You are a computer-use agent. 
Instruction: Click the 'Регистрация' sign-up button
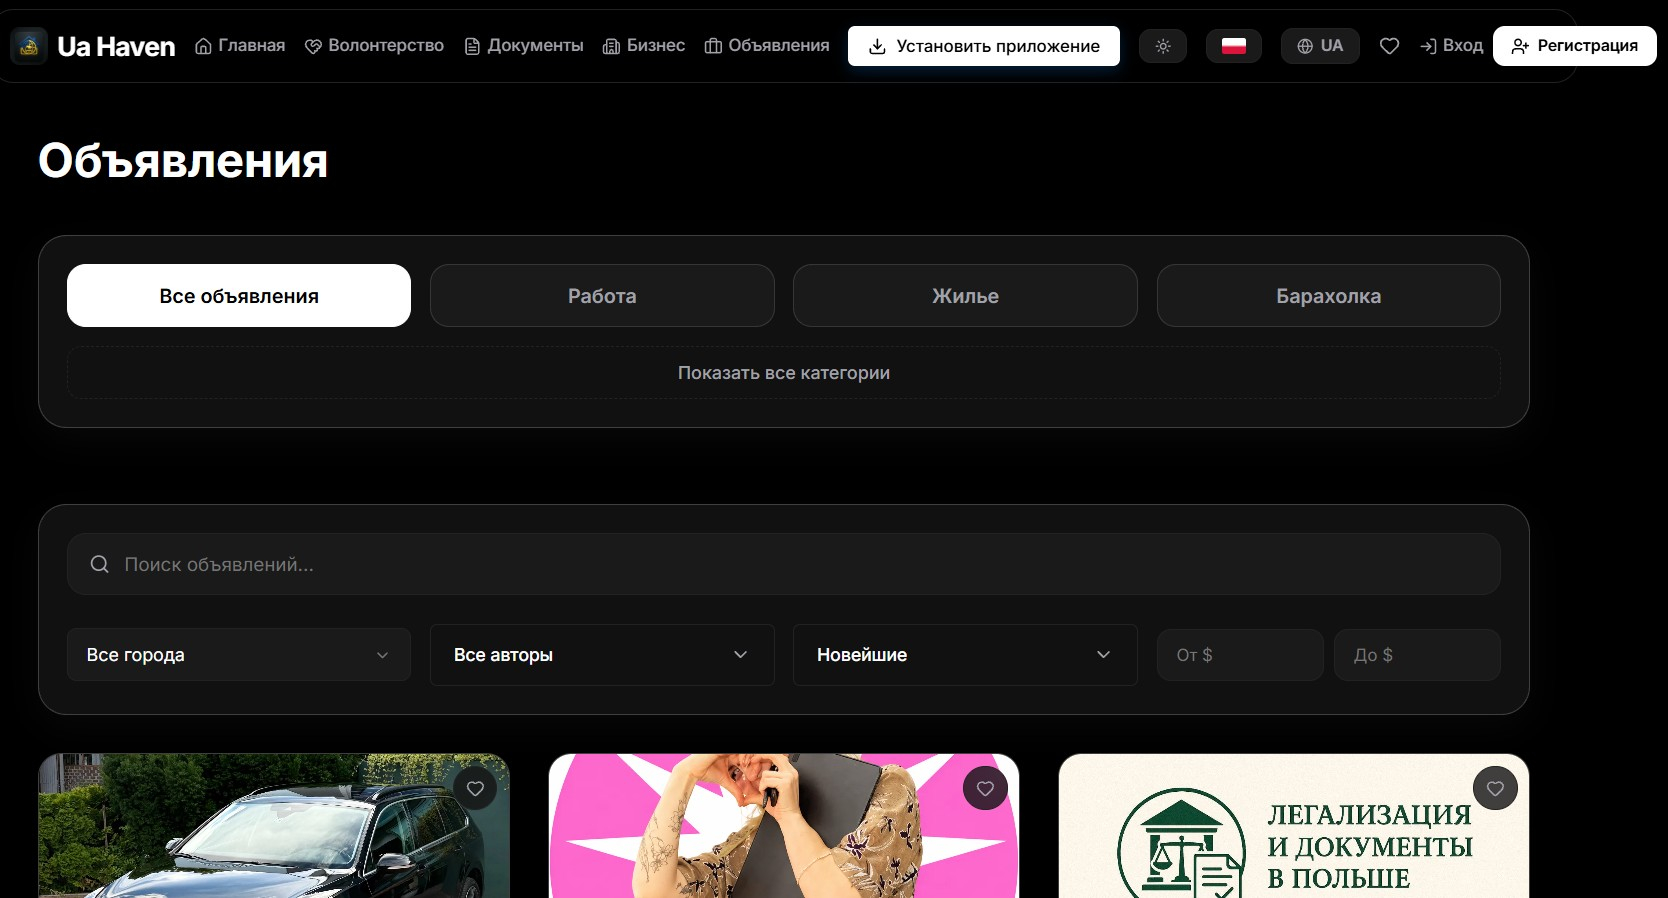pyautogui.click(x=1575, y=46)
